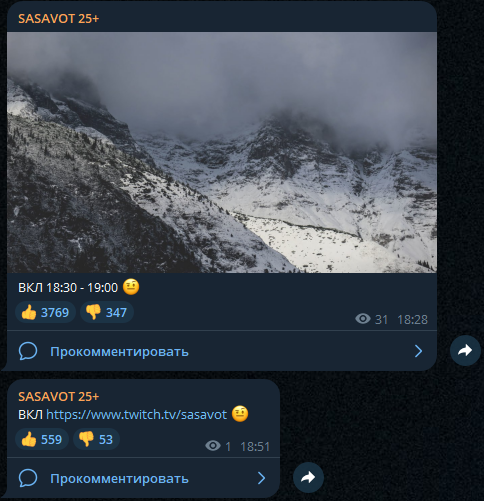Click the views eye icon showing 1
484x501 pixels.
(x=213, y=446)
